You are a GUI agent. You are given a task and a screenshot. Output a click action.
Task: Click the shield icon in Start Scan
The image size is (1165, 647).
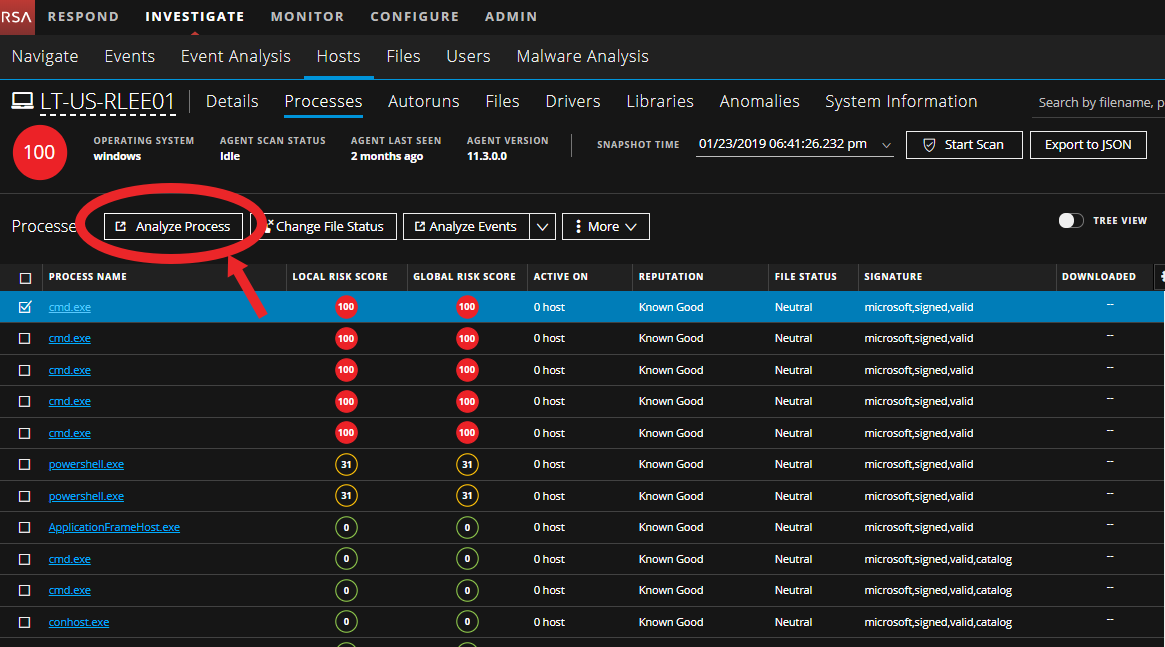click(x=929, y=145)
